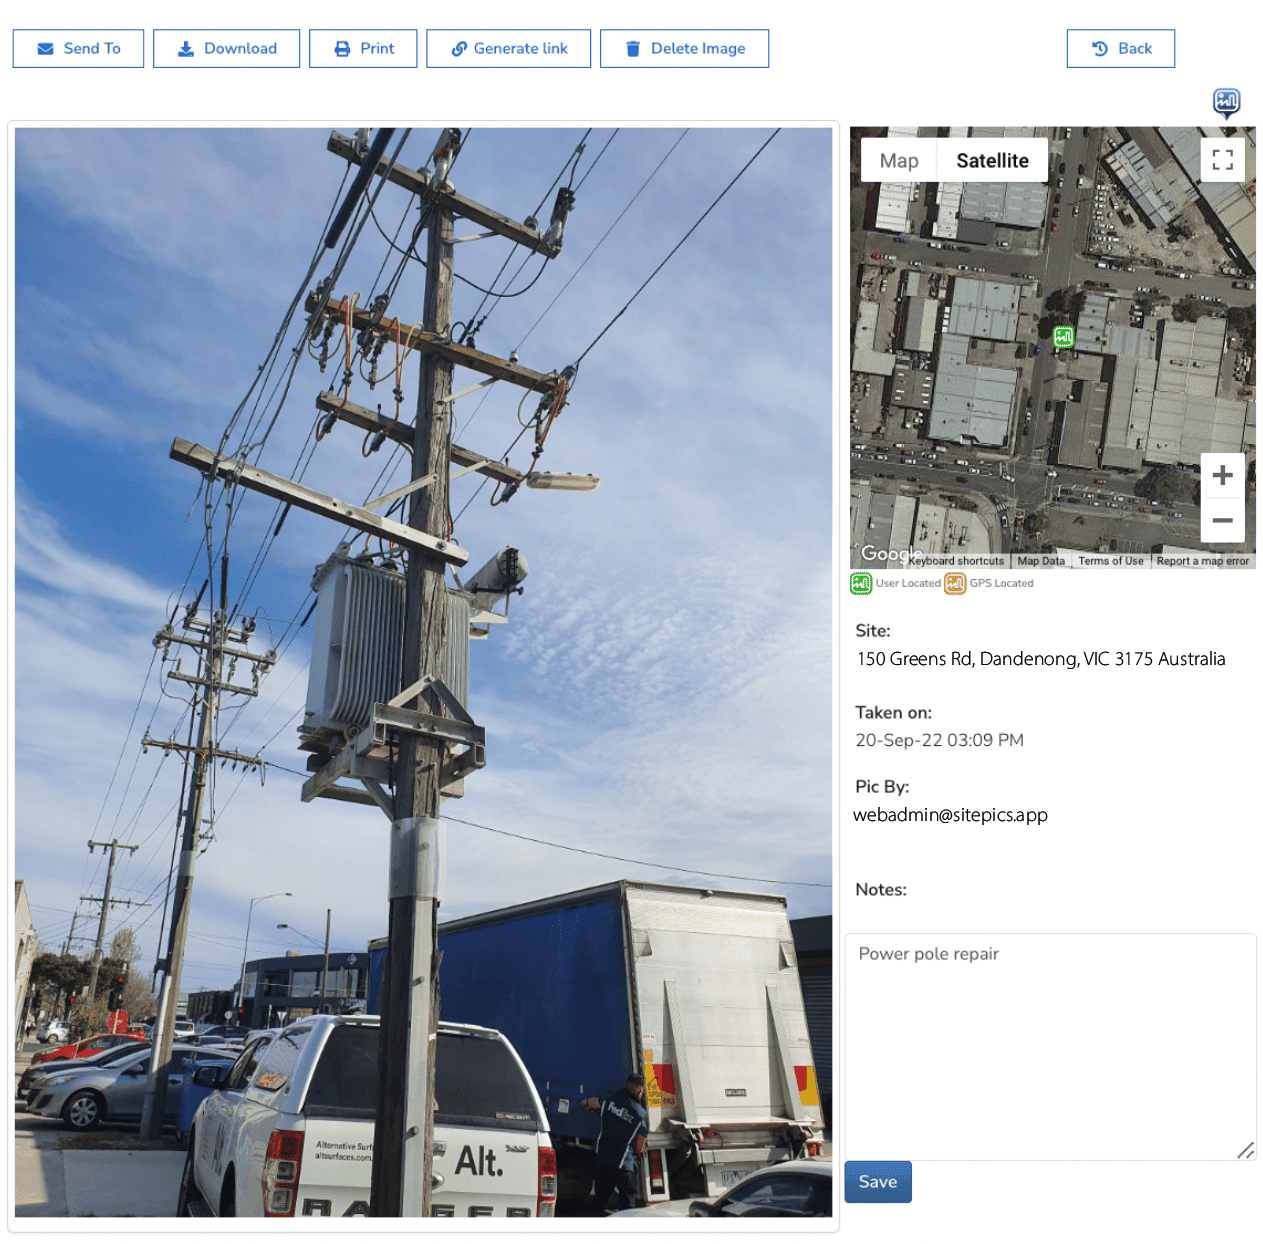The image size is (1263, 1244).
Task: Zoom in on the map
Action: coord(1222,475)
